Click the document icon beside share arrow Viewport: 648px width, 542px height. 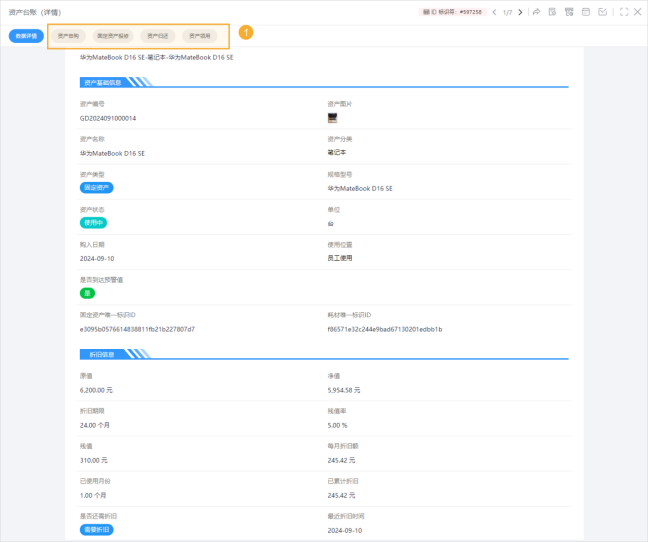click(x=552, y=12)
